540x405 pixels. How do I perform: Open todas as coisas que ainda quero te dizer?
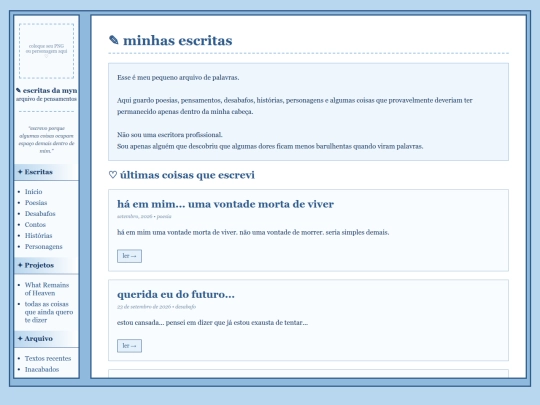[x=49, y=312]
